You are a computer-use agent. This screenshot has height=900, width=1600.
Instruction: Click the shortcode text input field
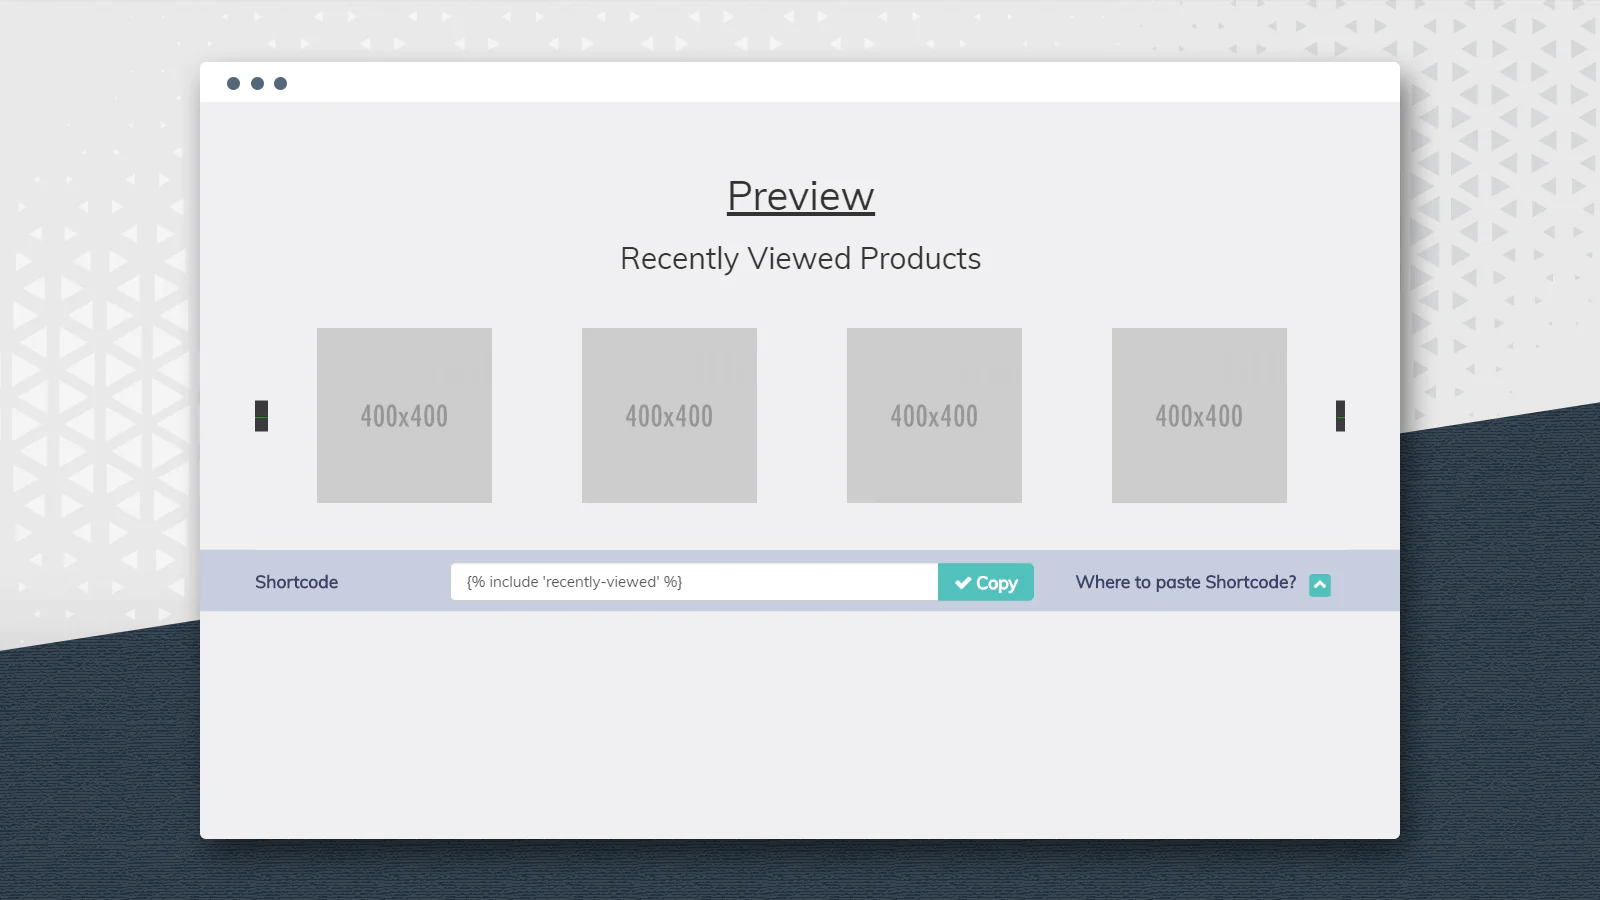point(694,582)
